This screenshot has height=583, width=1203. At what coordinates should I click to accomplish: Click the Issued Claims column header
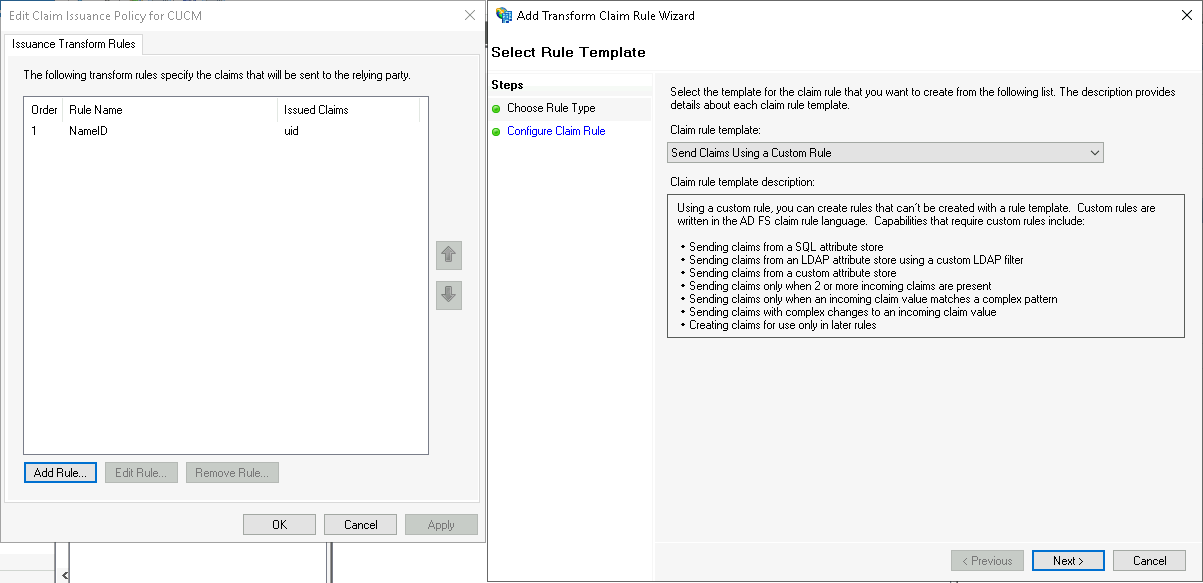coord(347,110)
